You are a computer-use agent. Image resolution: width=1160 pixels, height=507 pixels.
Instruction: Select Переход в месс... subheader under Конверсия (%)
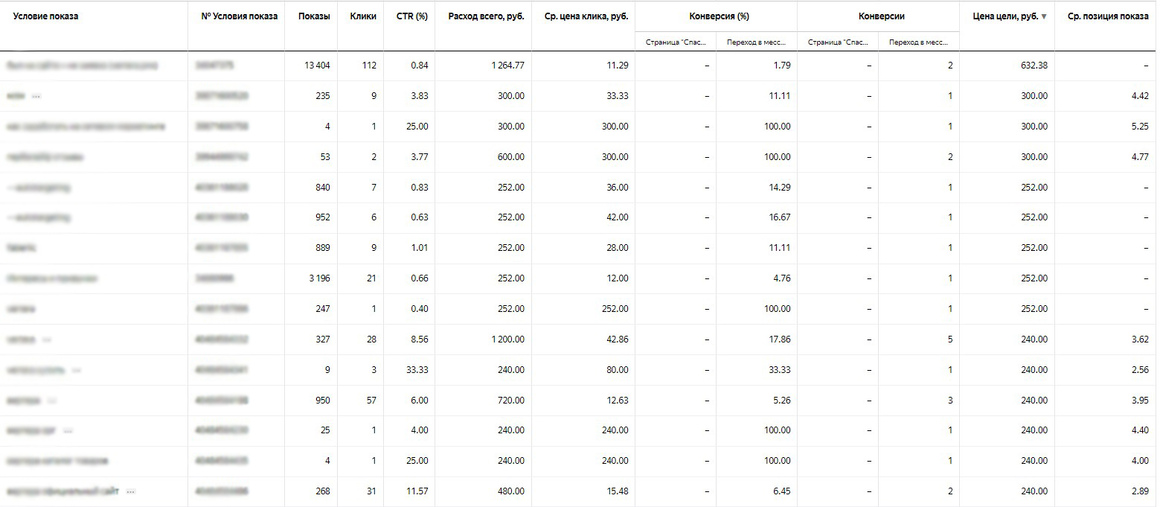pos(757,42)
